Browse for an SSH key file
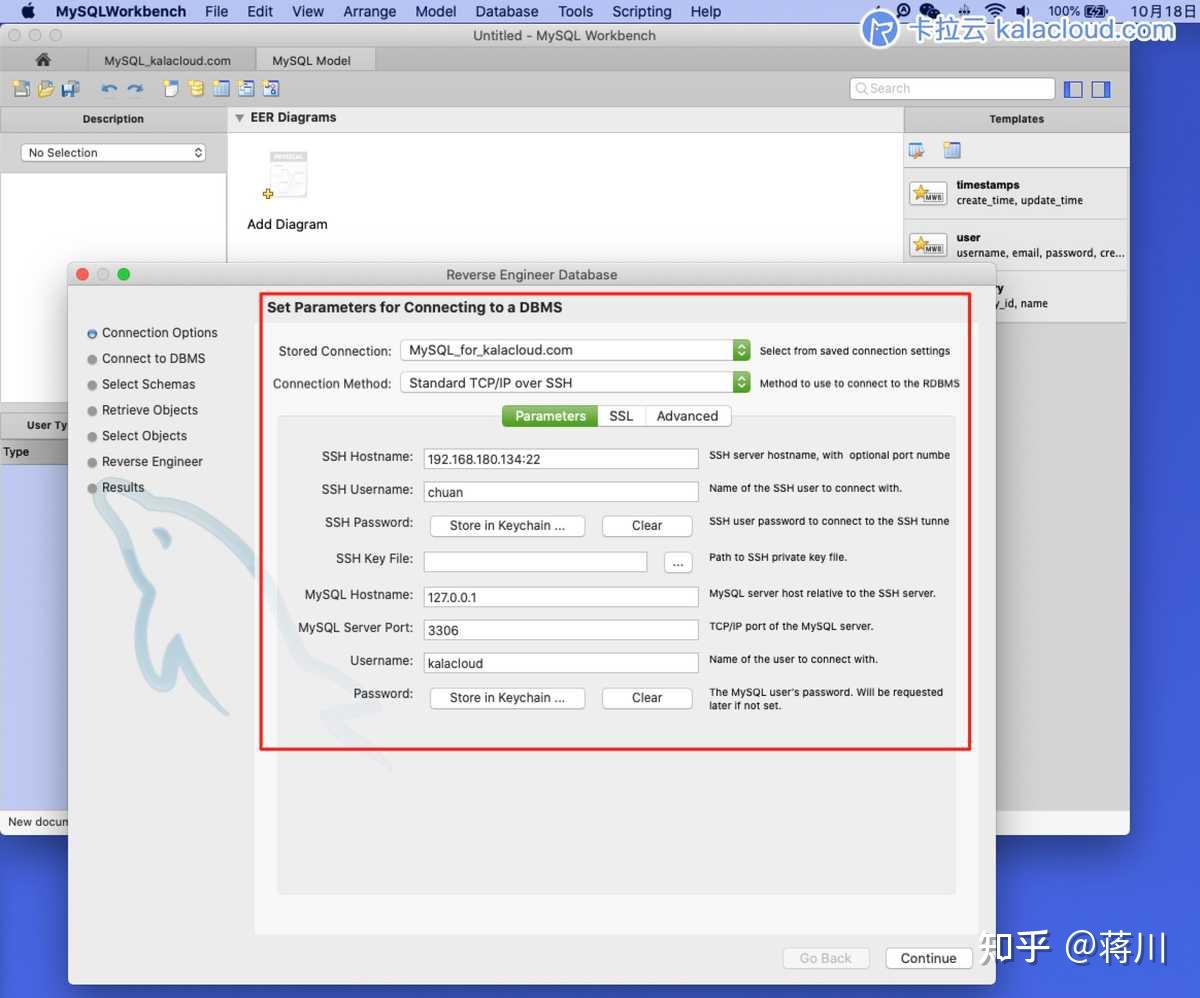Image resolution: width=1200 pixels, height=998 pixels. tap(678, 562)
